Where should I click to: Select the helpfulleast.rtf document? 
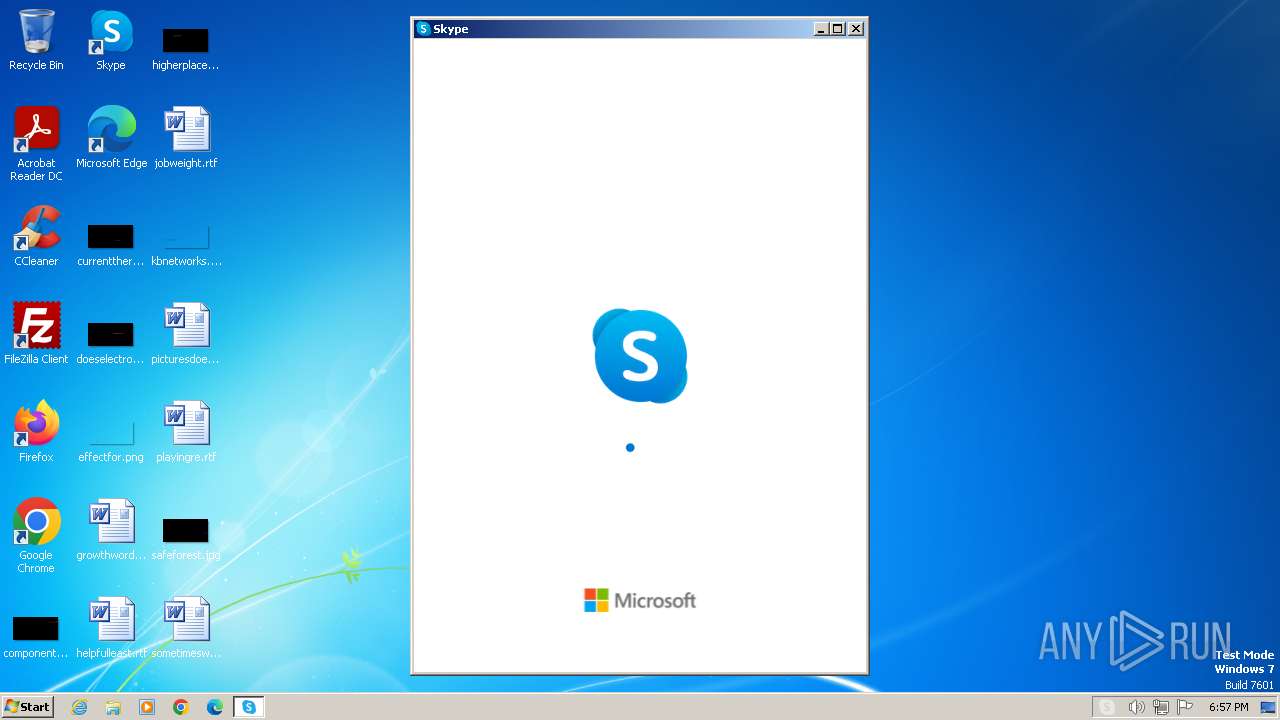111,627
